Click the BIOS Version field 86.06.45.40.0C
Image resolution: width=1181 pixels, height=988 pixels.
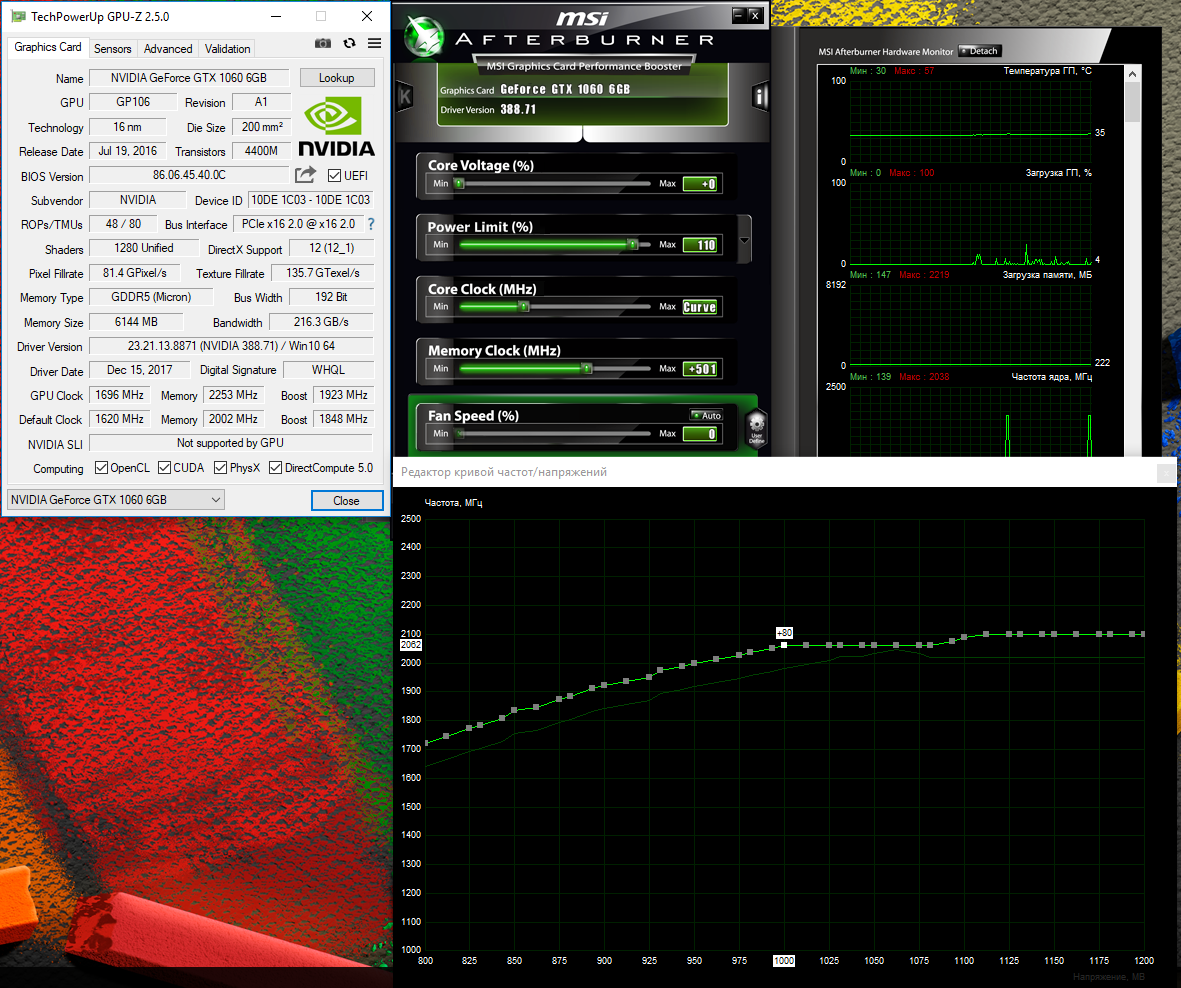189,175
